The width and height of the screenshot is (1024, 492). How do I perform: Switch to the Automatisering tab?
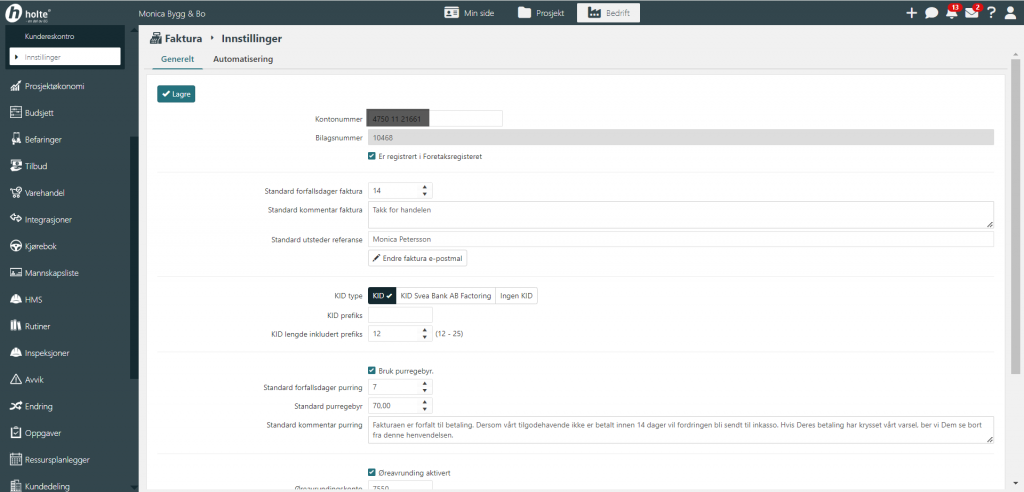coord(239,59)
